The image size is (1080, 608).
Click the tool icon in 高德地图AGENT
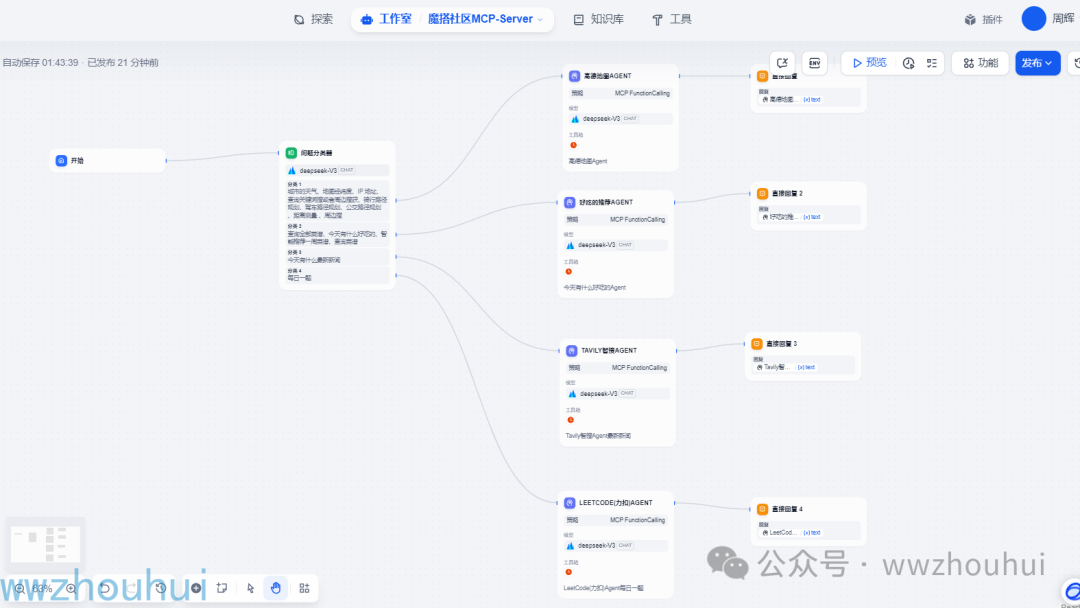[573, 145]
